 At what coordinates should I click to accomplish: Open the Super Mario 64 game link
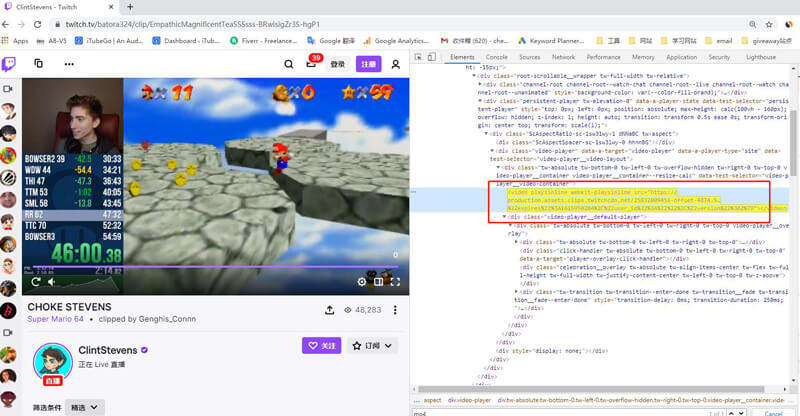55,319
